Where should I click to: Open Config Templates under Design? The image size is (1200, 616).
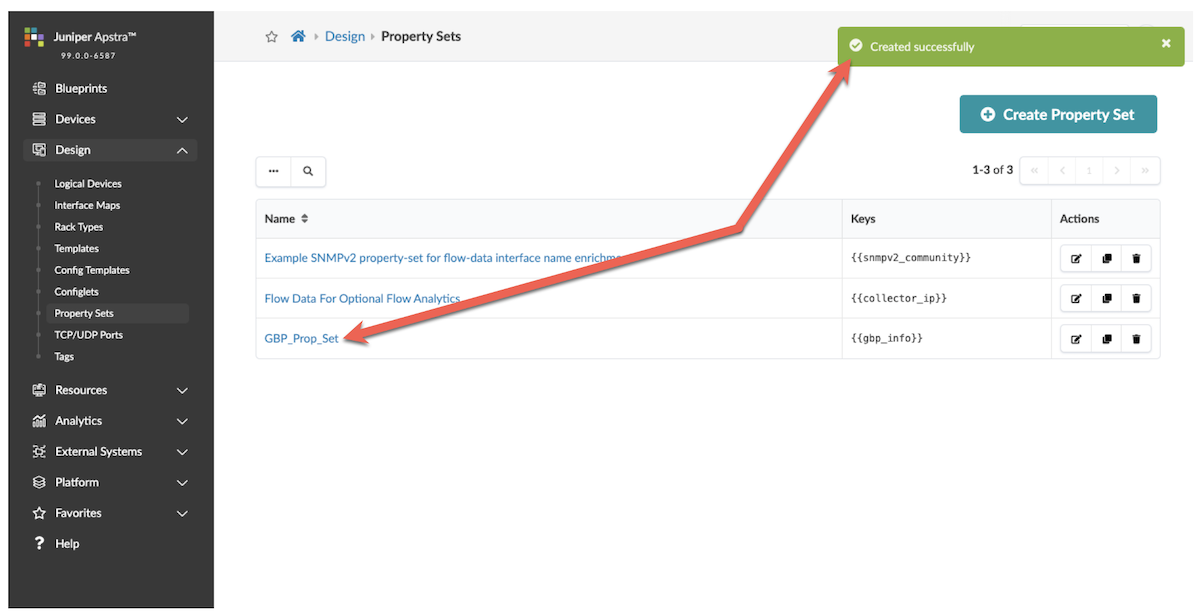(x=92, y=270)
